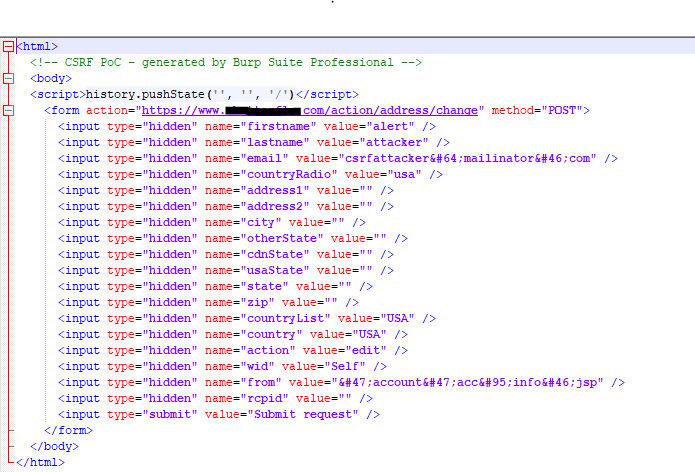The height and width of the screenshot is (472, 695).
Task: Click the closing form tag
Action: click(x=68, y=430)
